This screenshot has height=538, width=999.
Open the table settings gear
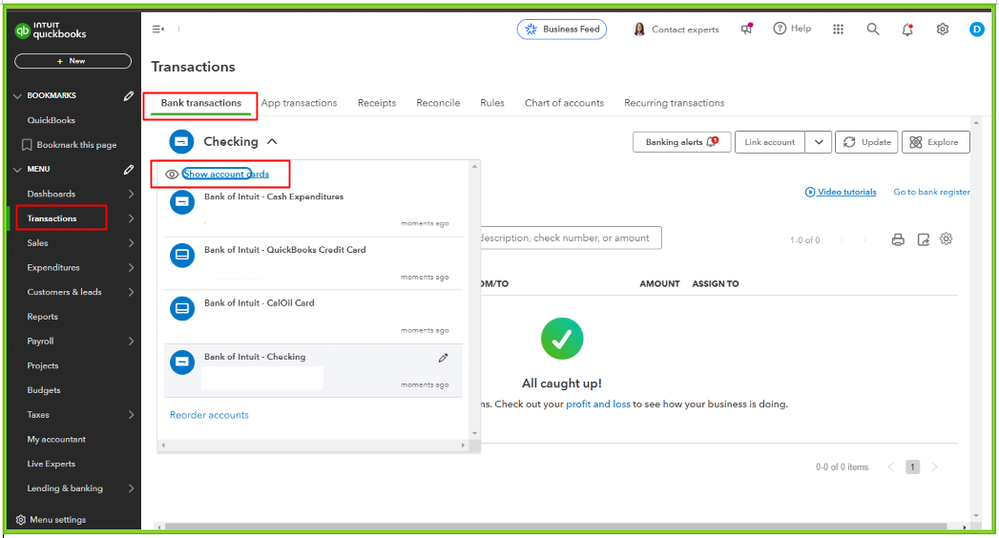tap(946, 239)
